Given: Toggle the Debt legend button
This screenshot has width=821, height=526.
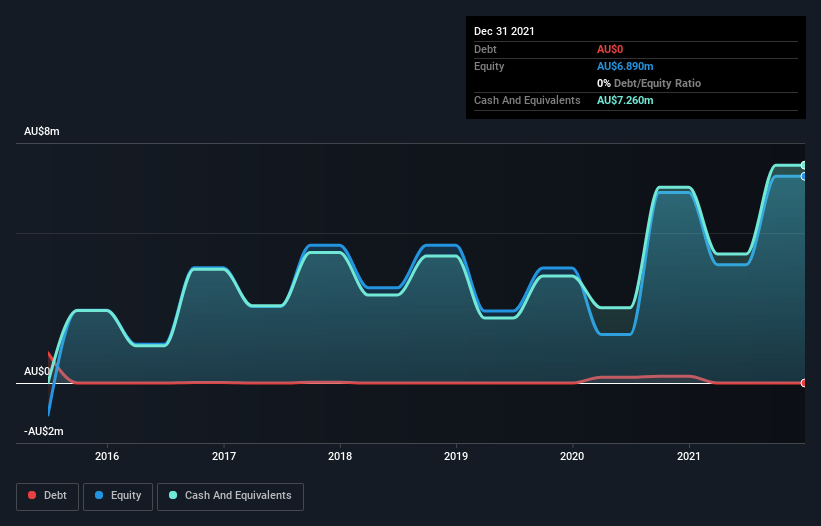Looking at the screenshot, I should click(48, 496).
